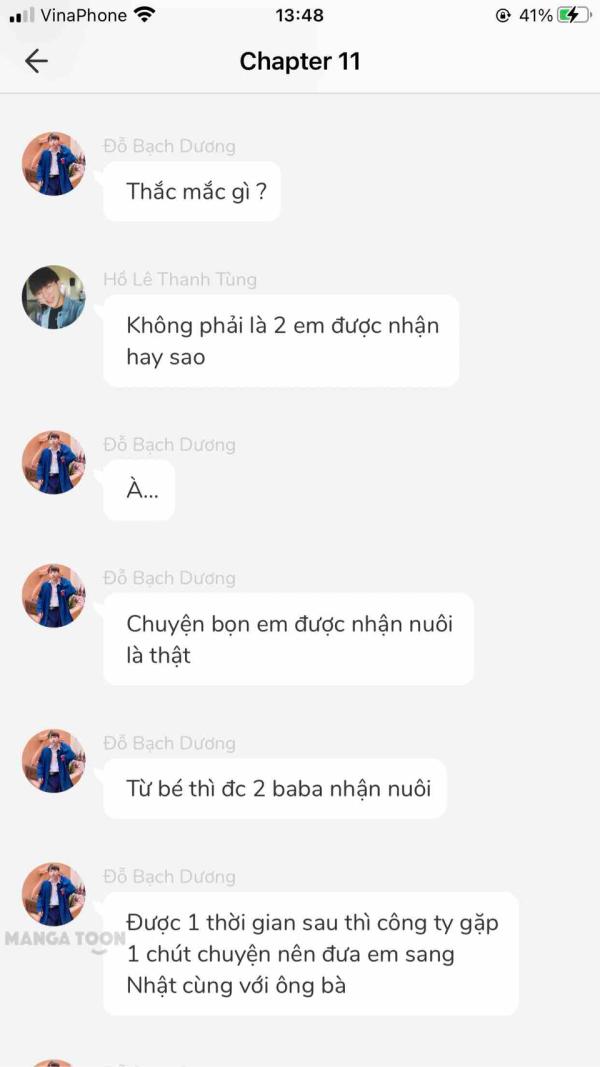Screen dimensions: 600x1067
Task: Tap the Wi-Fi signal icon
Action: (144, 15)
